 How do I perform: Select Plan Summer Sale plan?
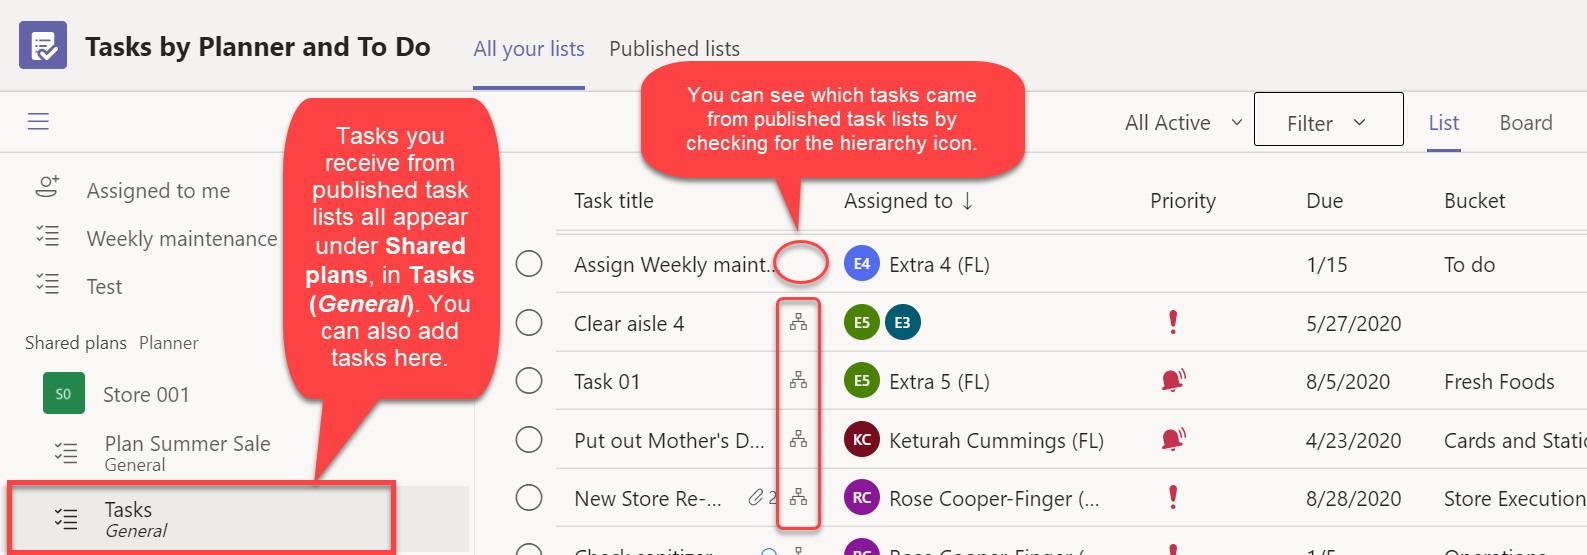(187, 452)
